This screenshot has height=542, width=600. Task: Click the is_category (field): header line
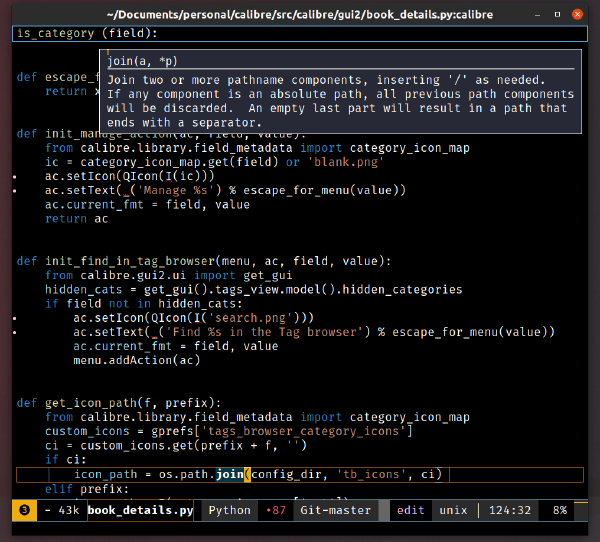click(x=300, y=33)
